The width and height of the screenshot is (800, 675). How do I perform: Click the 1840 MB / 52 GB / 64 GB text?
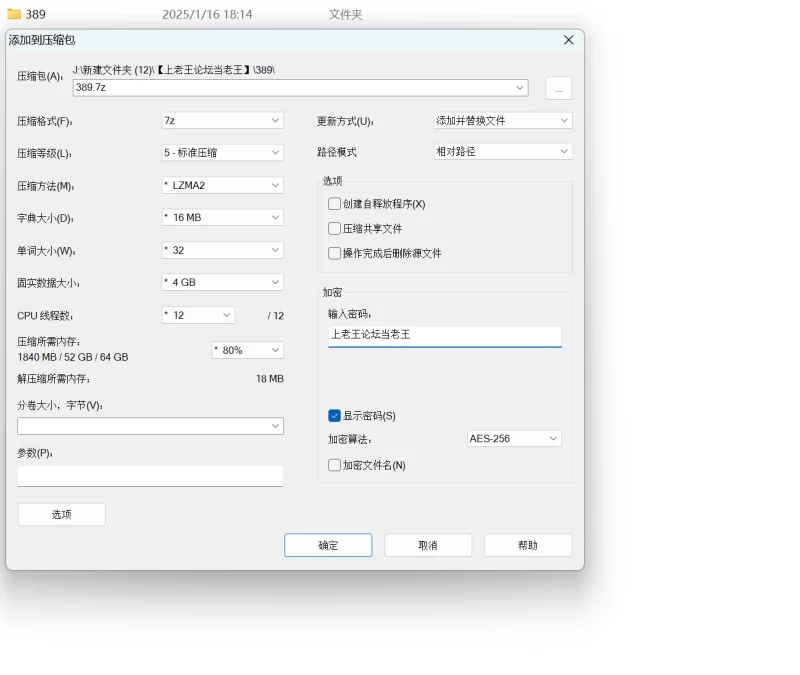click(x=73, y=357)
